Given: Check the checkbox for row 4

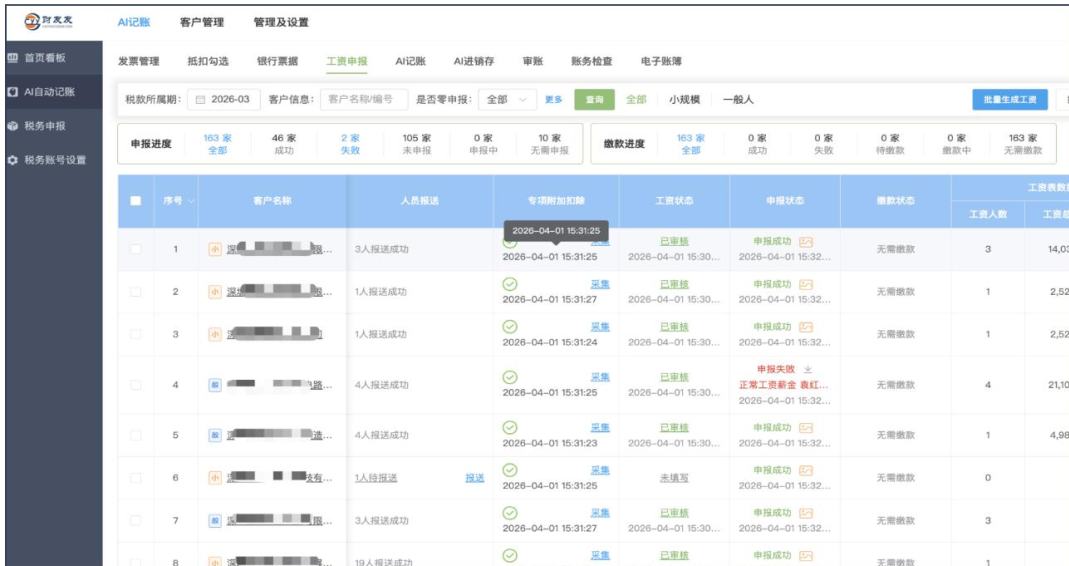Looking at the screenshot, I should coord(136,385).
